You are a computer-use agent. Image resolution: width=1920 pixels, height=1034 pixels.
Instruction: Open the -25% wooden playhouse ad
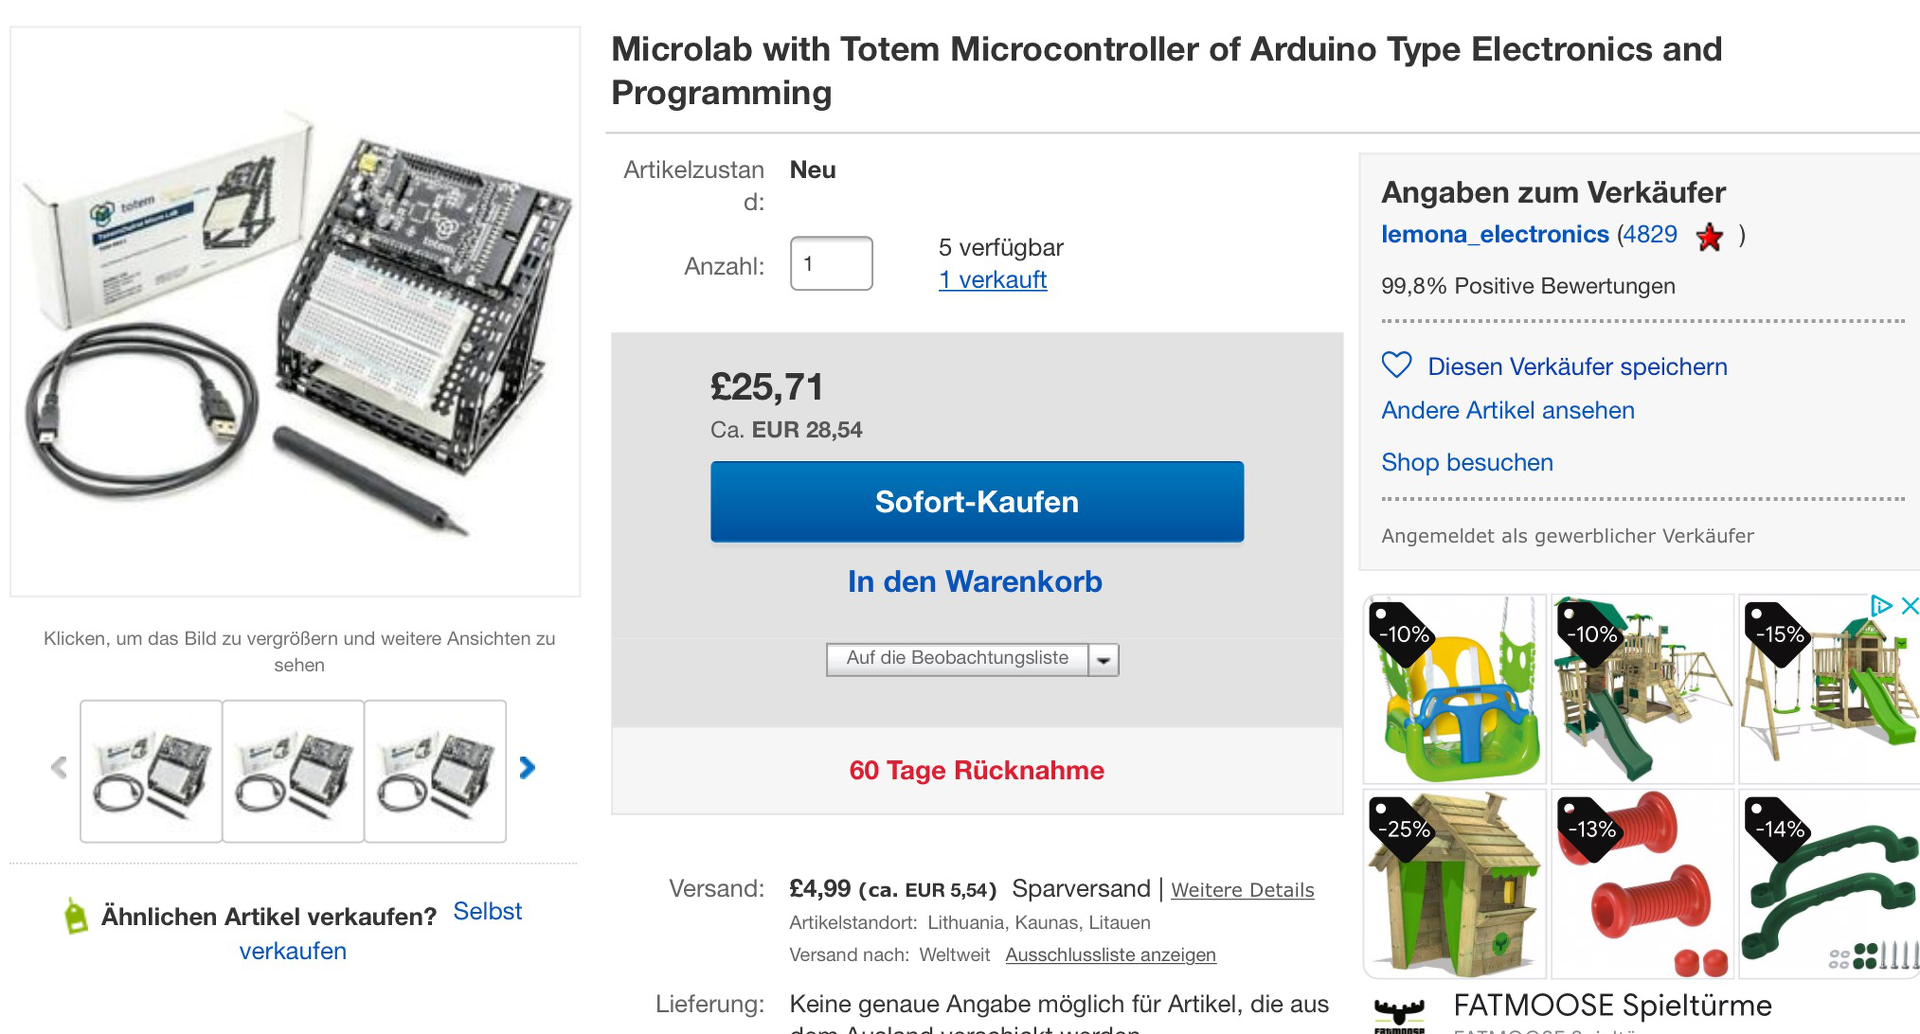click(1455, 884)
